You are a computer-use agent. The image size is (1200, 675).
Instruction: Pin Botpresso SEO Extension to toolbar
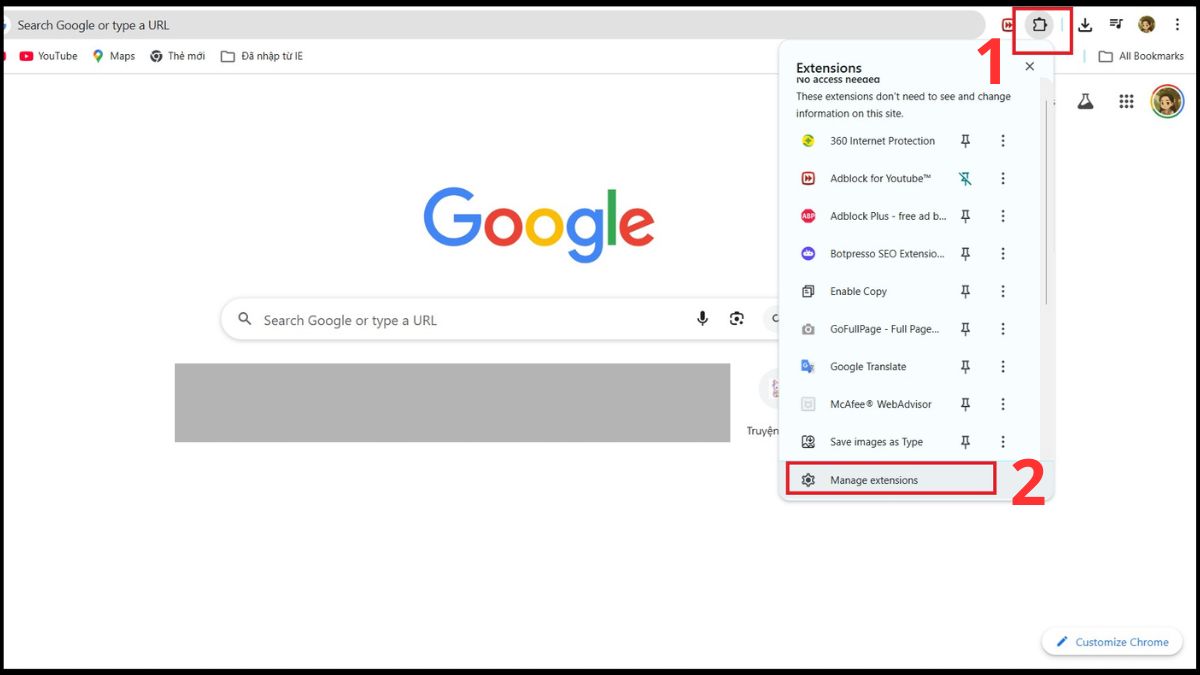[965, 254]
